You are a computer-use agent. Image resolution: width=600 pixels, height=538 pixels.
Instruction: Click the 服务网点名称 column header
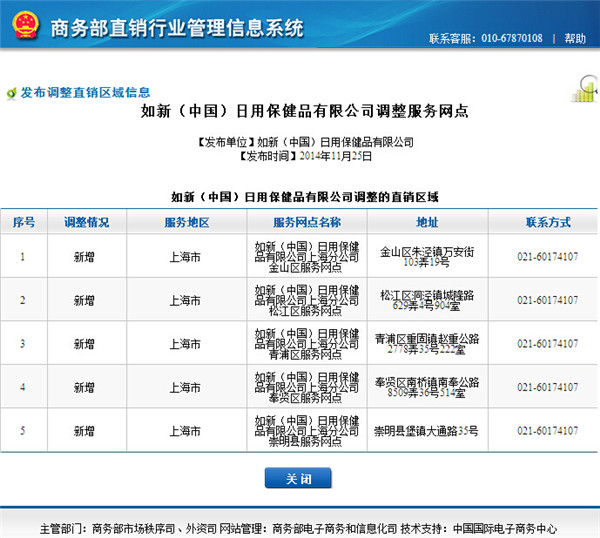[x=306, y=222]
